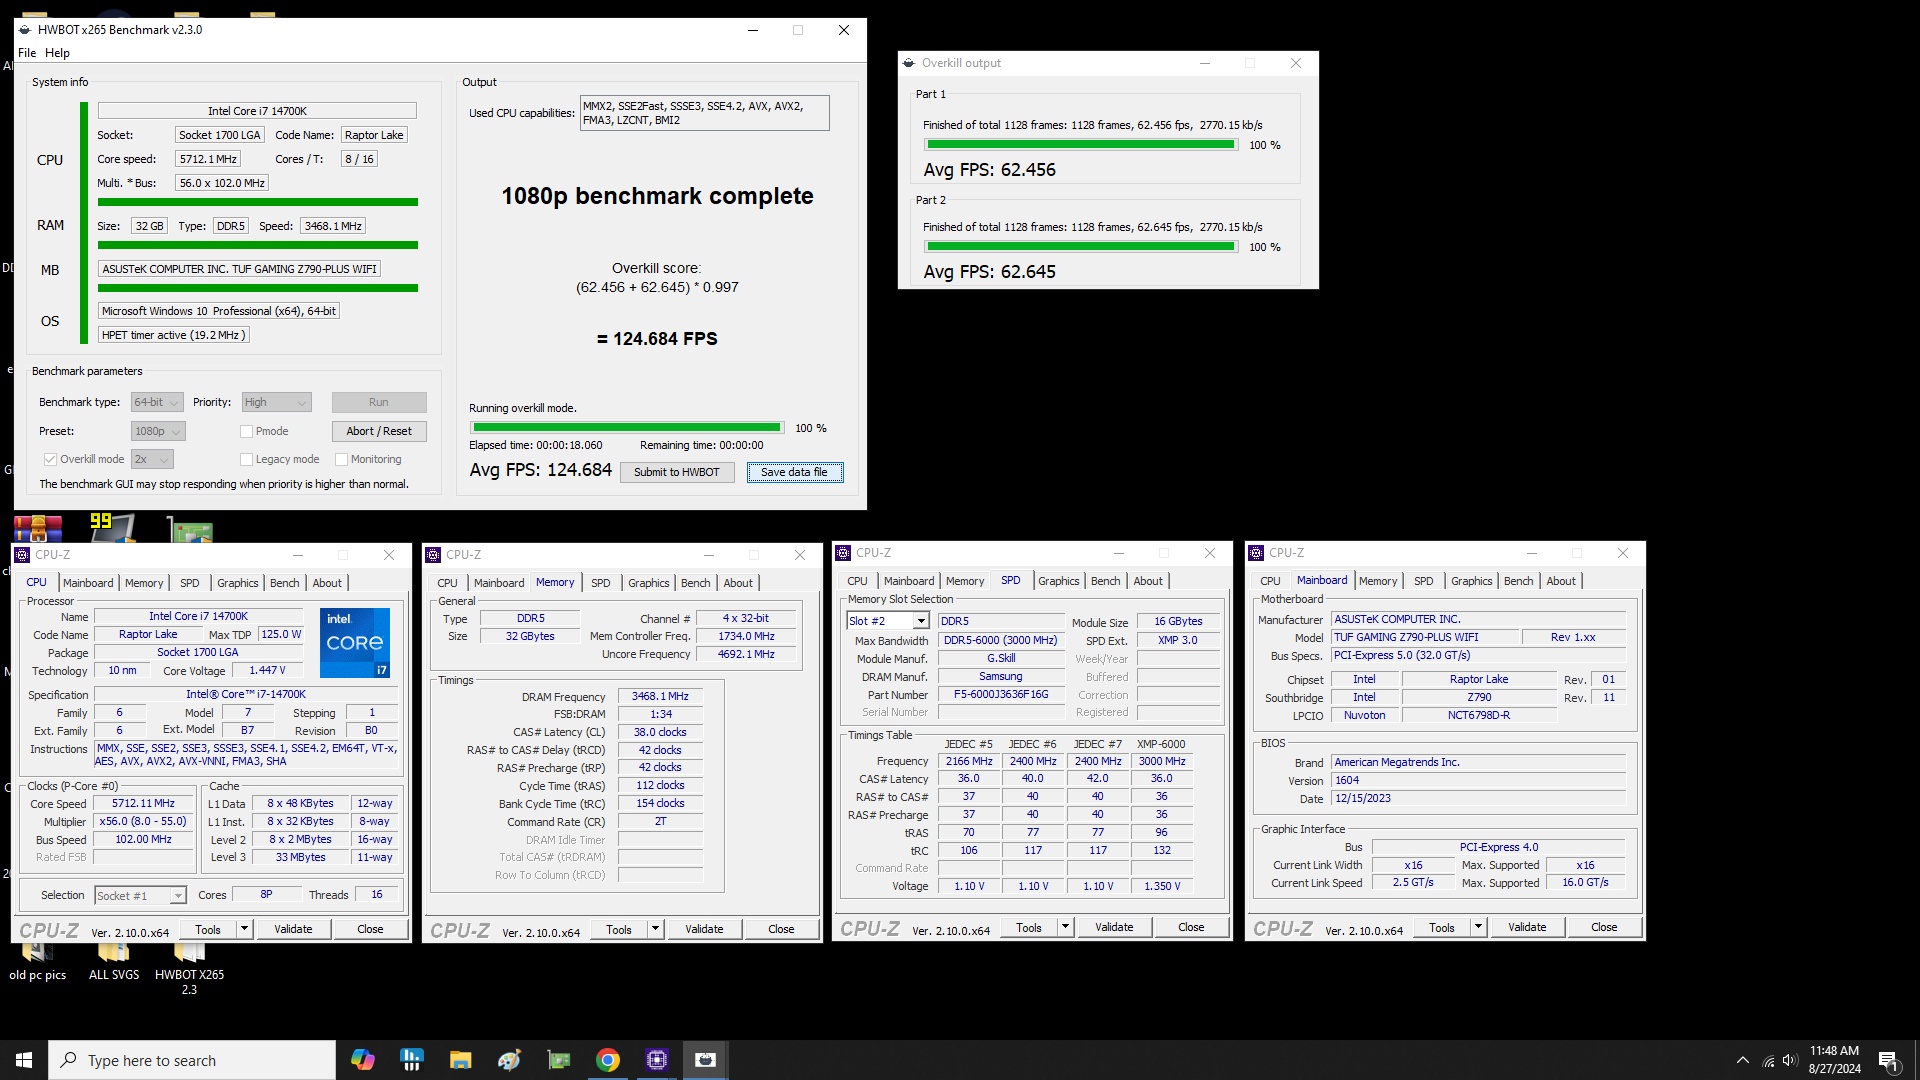Open the Slot #2 memory slot dropdown
The width and height of the screenshot is (1920, 1080).
click(x=888, y=621)
